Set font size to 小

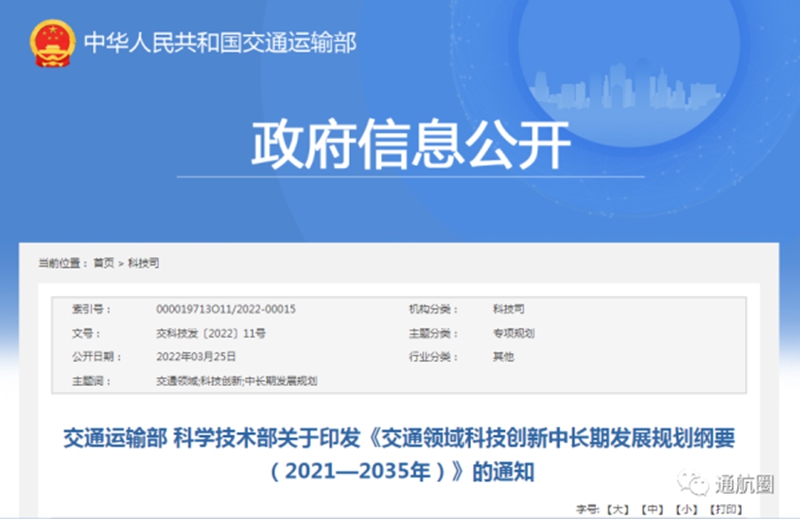[x=686, y=510]
